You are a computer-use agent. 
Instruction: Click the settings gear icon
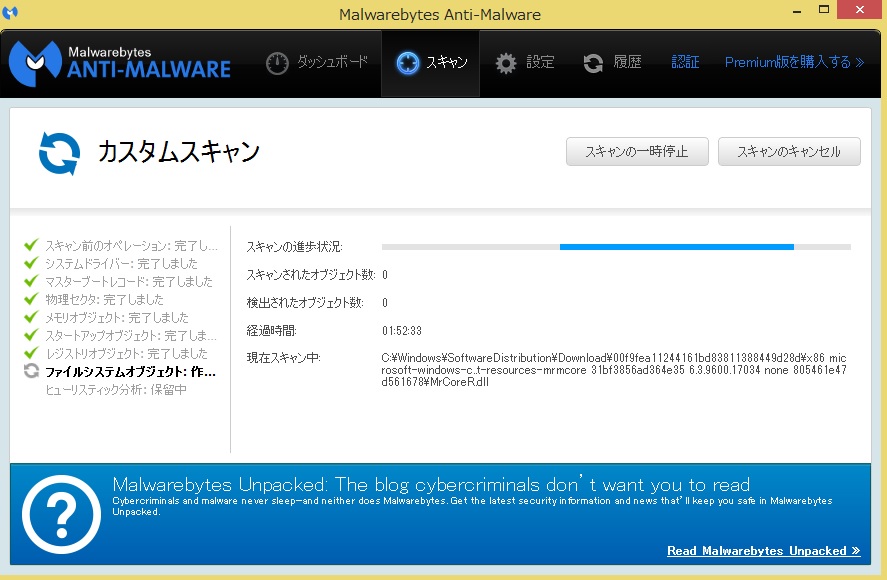click(x=506, y=63)
